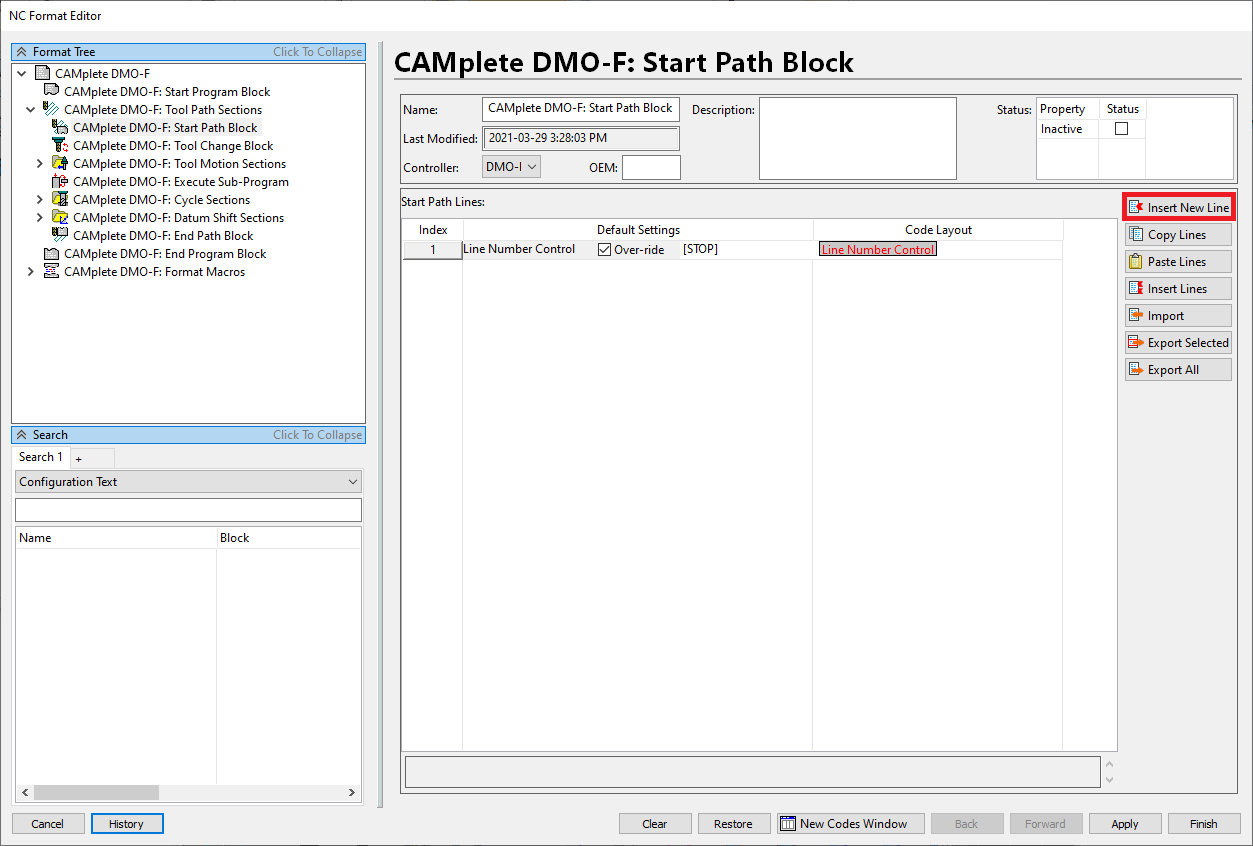Screen dimensions: 1253x846
Task: Open the Configuration Text dropdown
Action: tap(188, 482)
